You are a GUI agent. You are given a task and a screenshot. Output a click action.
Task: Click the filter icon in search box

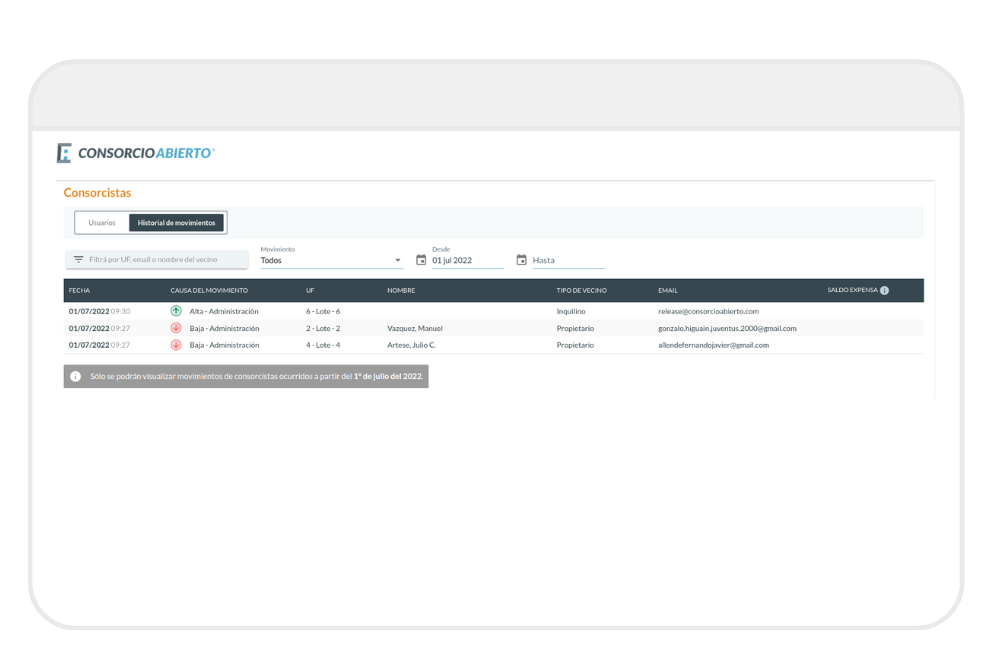(x=78, y=259)
